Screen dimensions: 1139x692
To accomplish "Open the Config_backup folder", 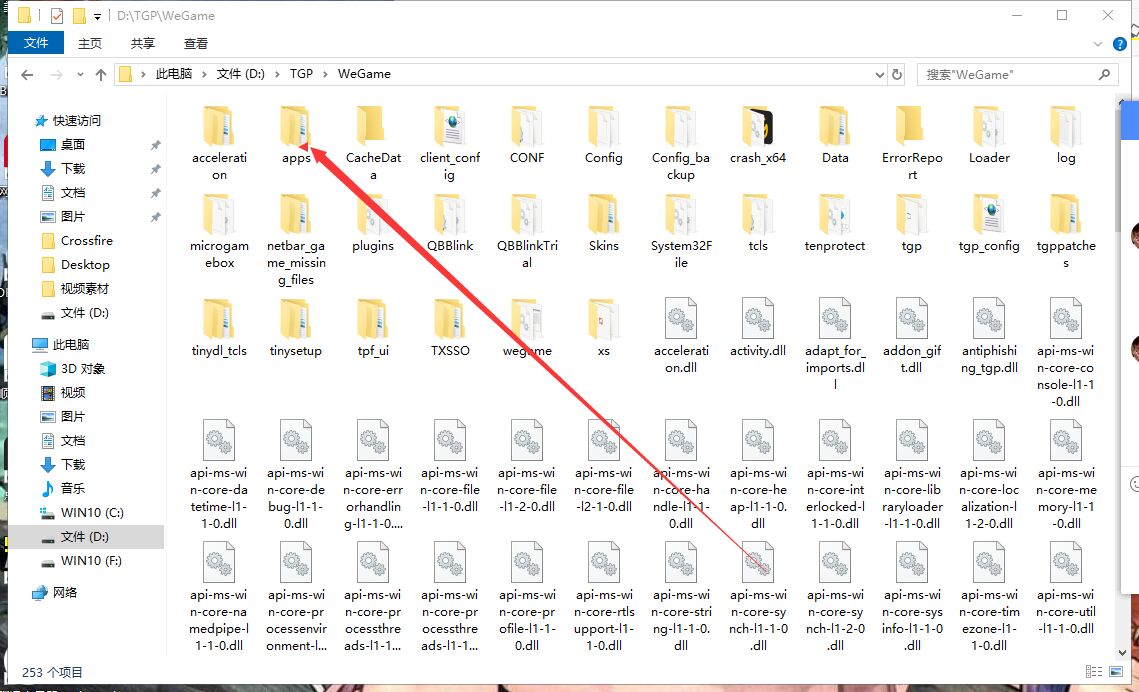I will point(681,144).
